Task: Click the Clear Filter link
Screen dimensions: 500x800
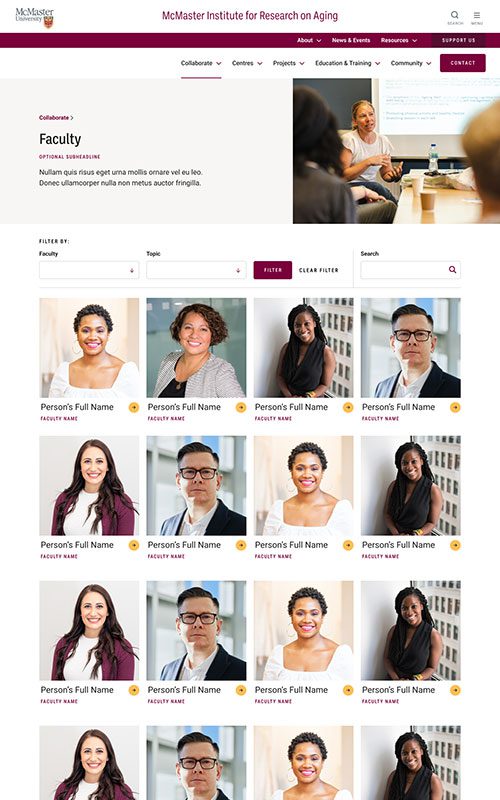Action: point(318,270)
